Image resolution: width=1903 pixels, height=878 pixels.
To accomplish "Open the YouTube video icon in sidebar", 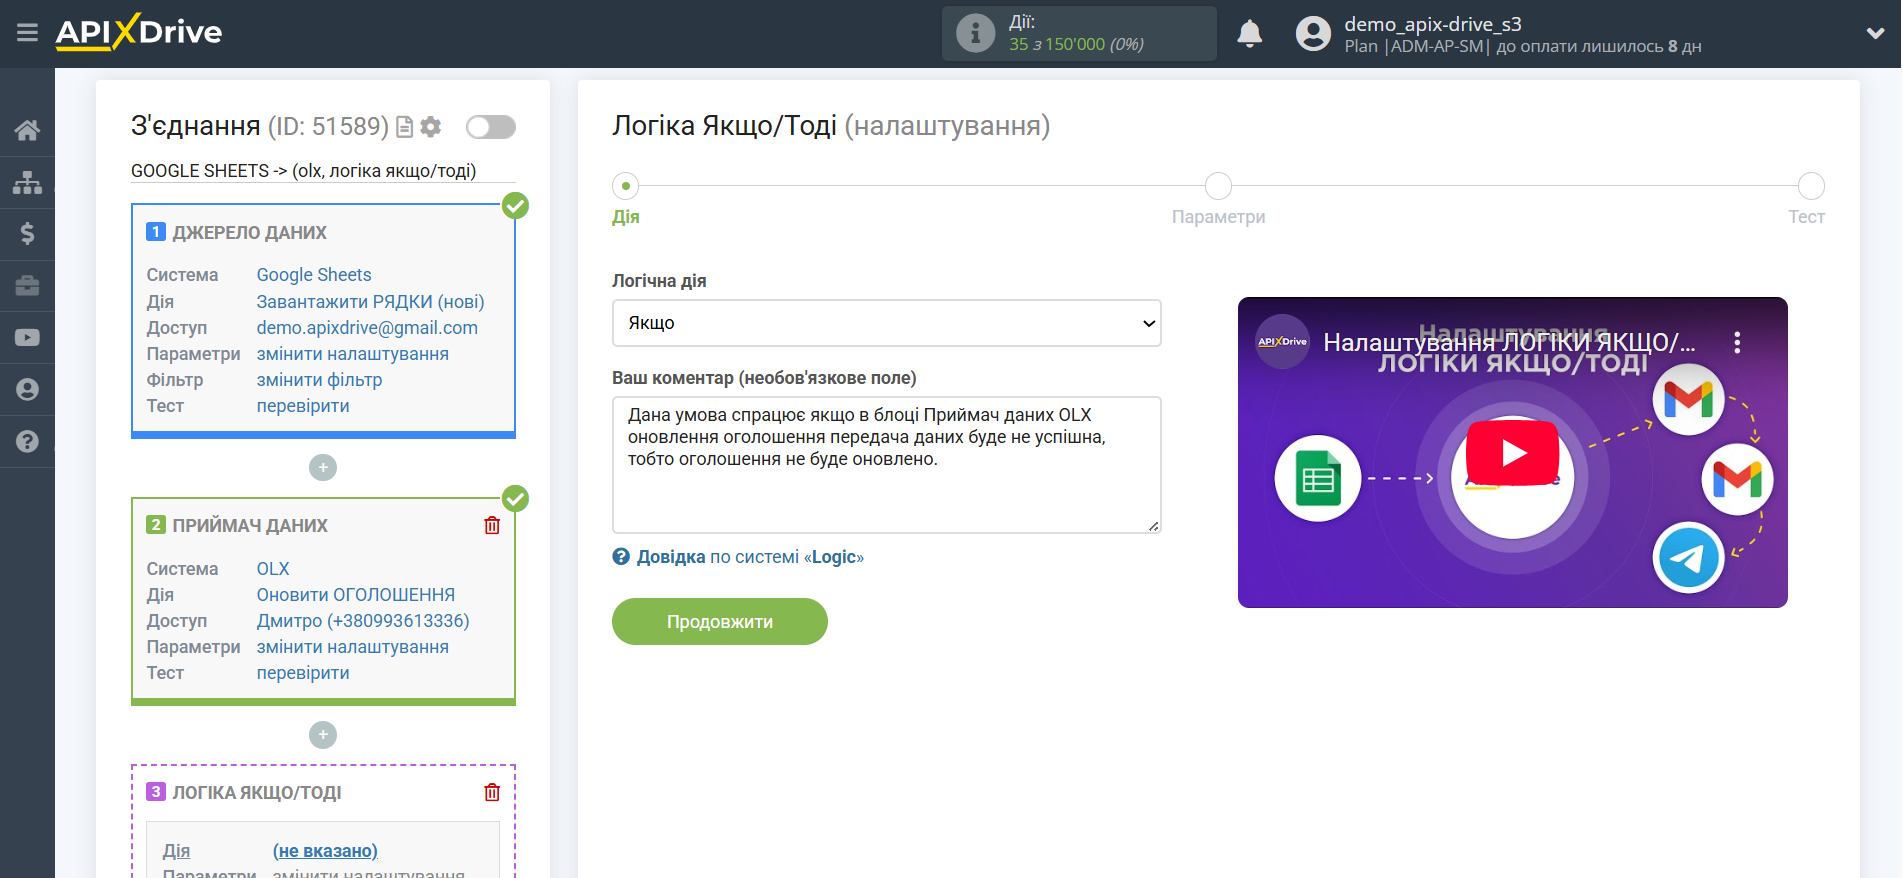I will tap(27, 338).
